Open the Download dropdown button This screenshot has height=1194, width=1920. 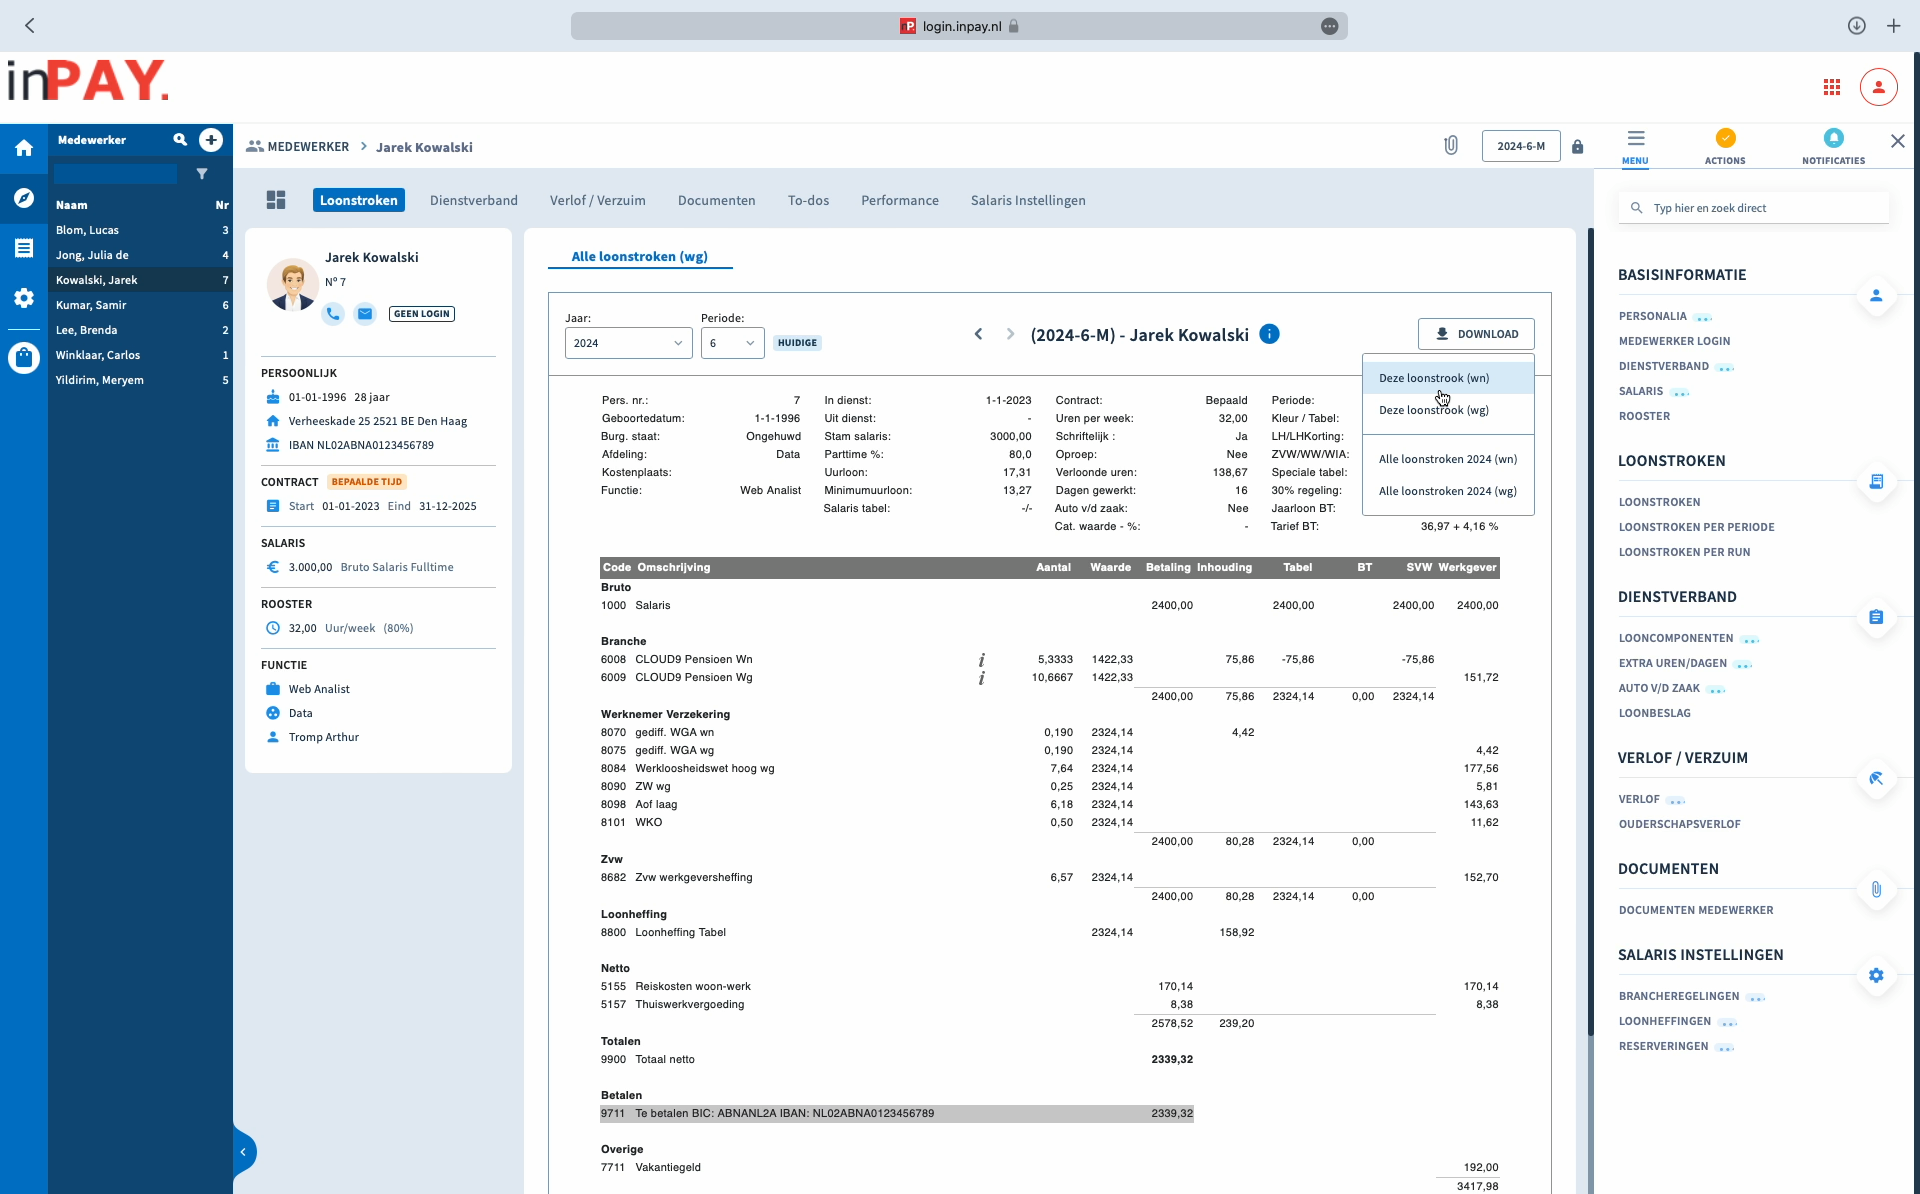(1476, 334)
